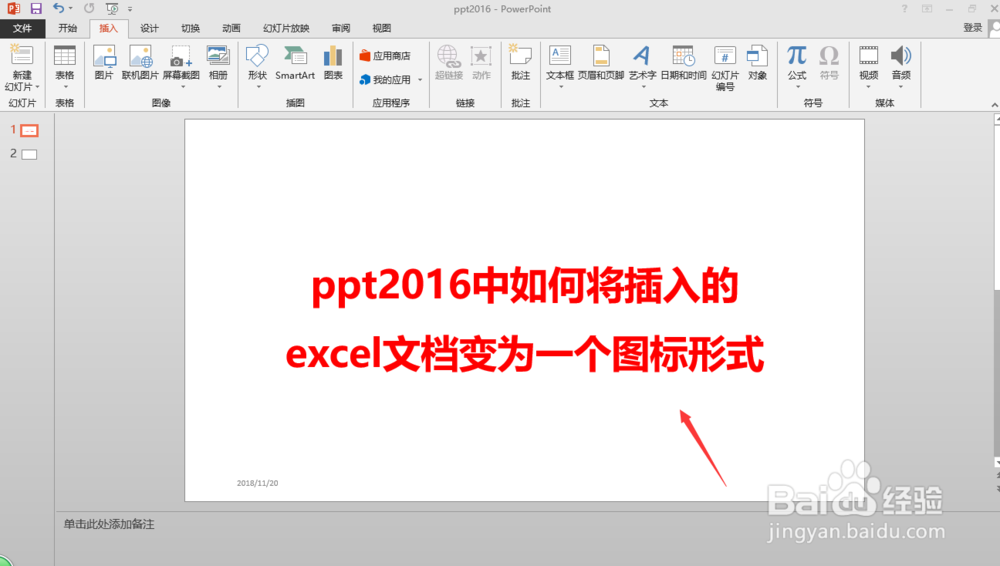Click the New Slide (新建幻灯片) icon
The height and width of the screenshot is (566, 1000).
(22, 56)
